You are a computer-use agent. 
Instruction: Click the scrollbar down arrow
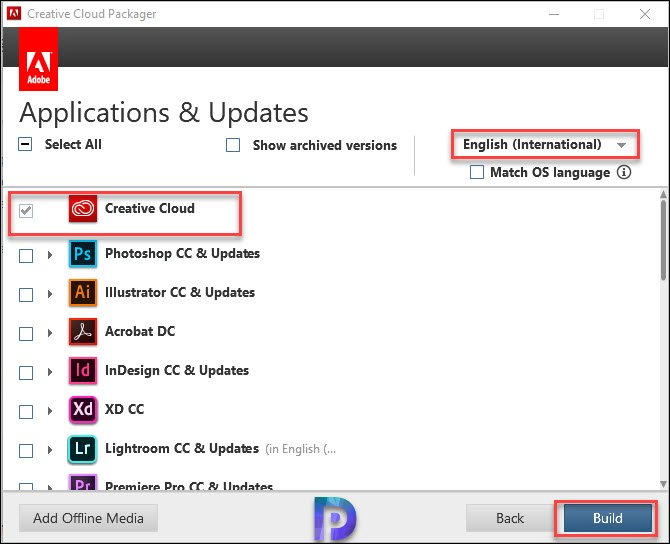[663, 484]
